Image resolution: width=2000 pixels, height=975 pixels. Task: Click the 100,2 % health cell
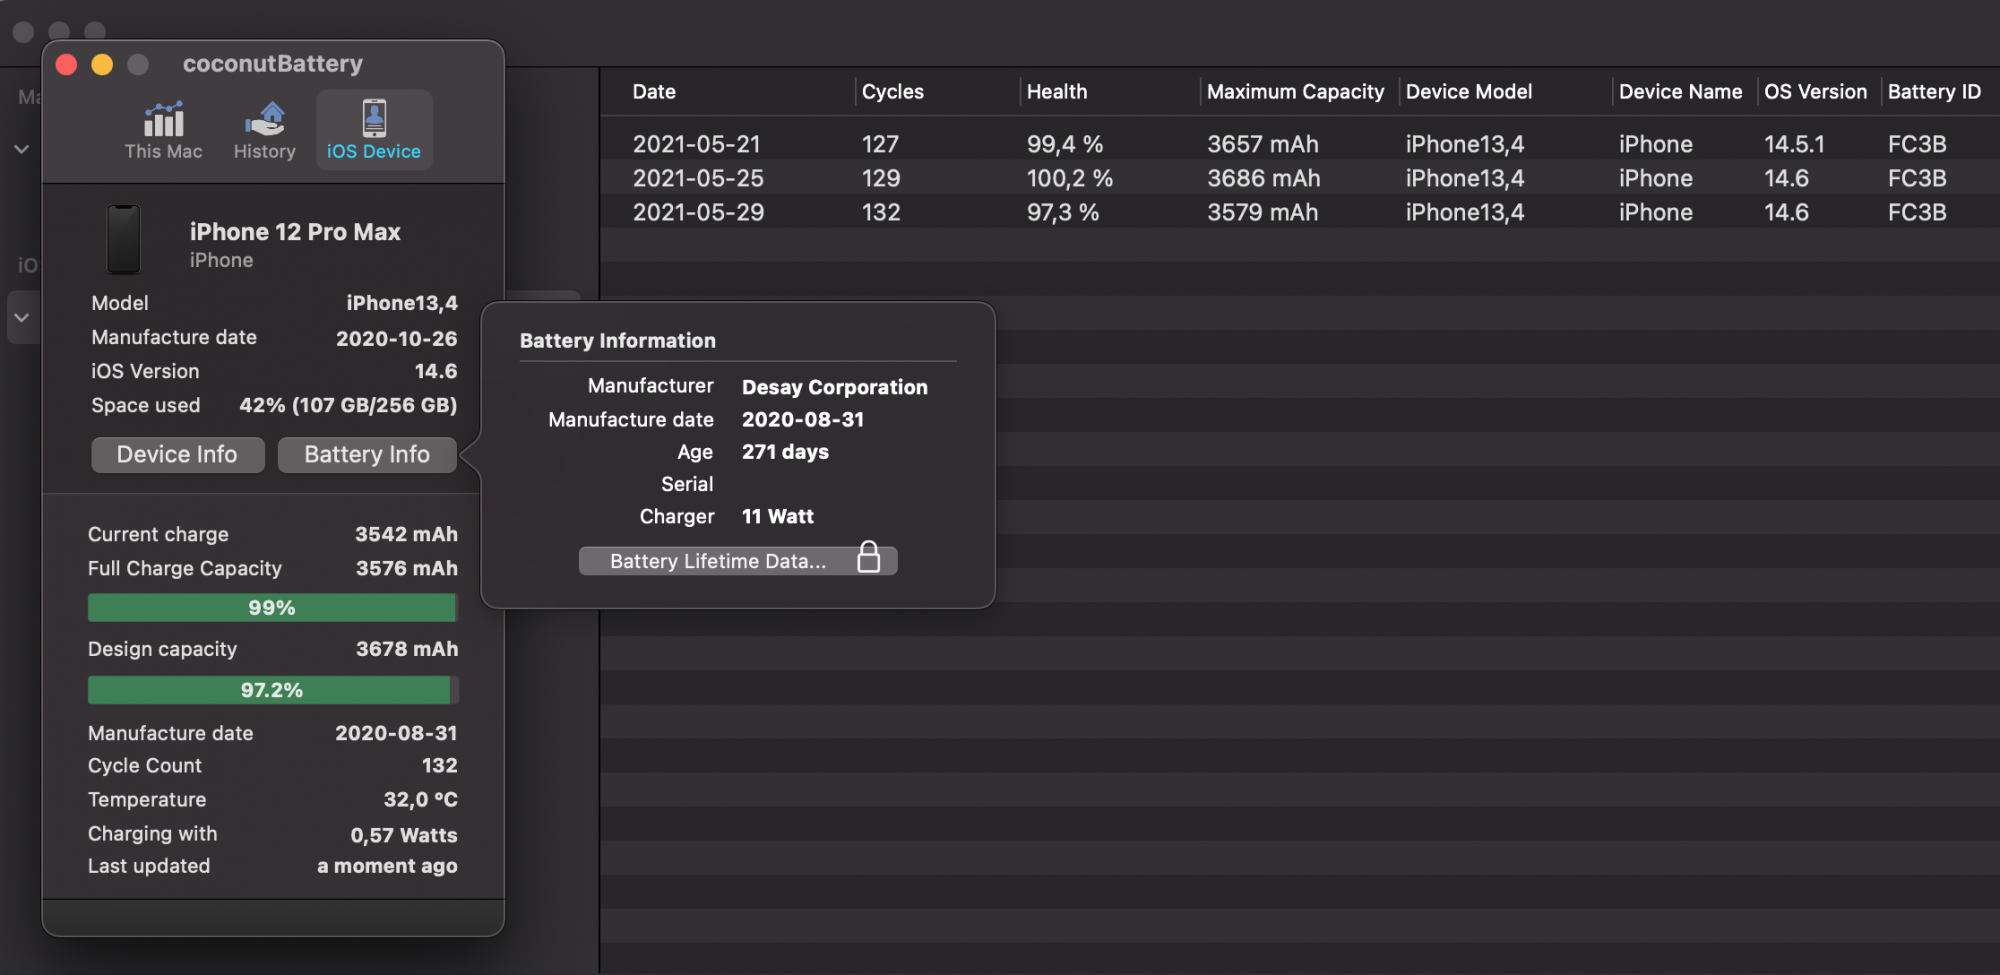1070,178
